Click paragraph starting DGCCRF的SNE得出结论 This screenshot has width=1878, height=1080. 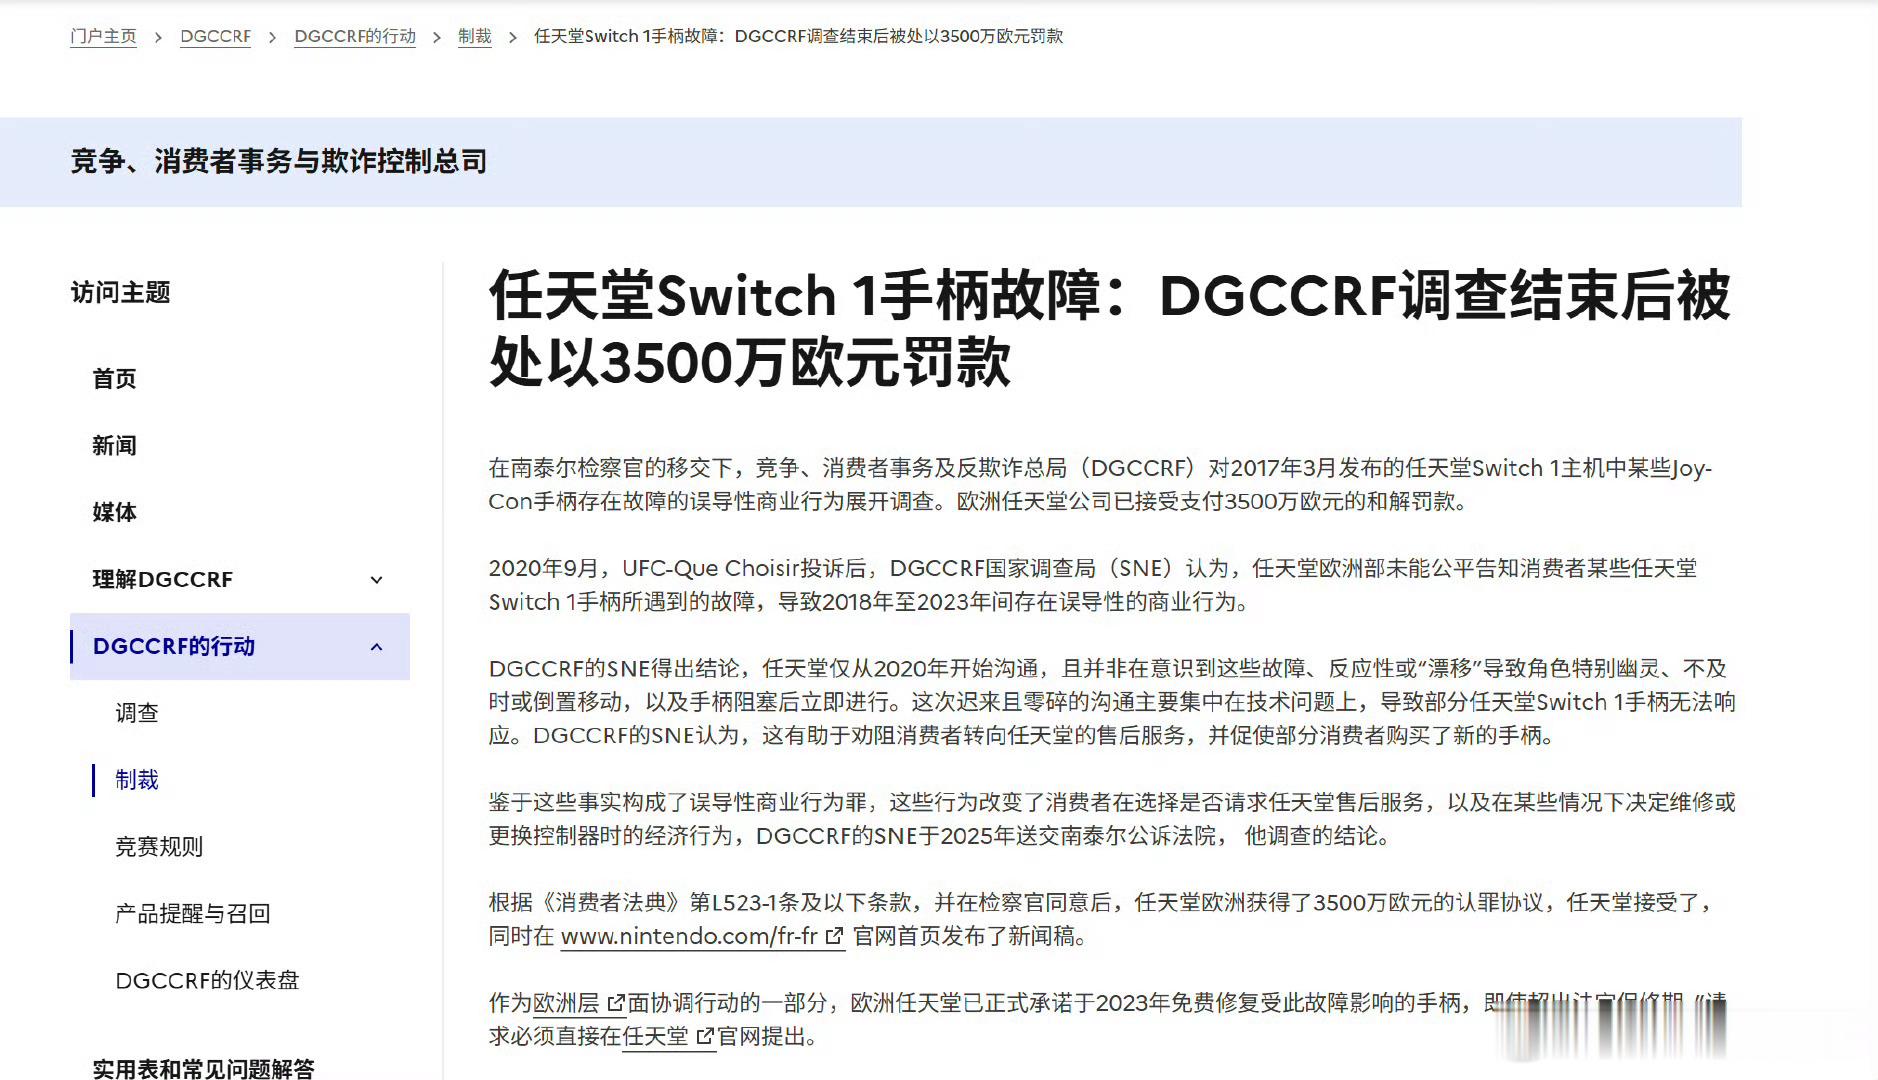1112,702
